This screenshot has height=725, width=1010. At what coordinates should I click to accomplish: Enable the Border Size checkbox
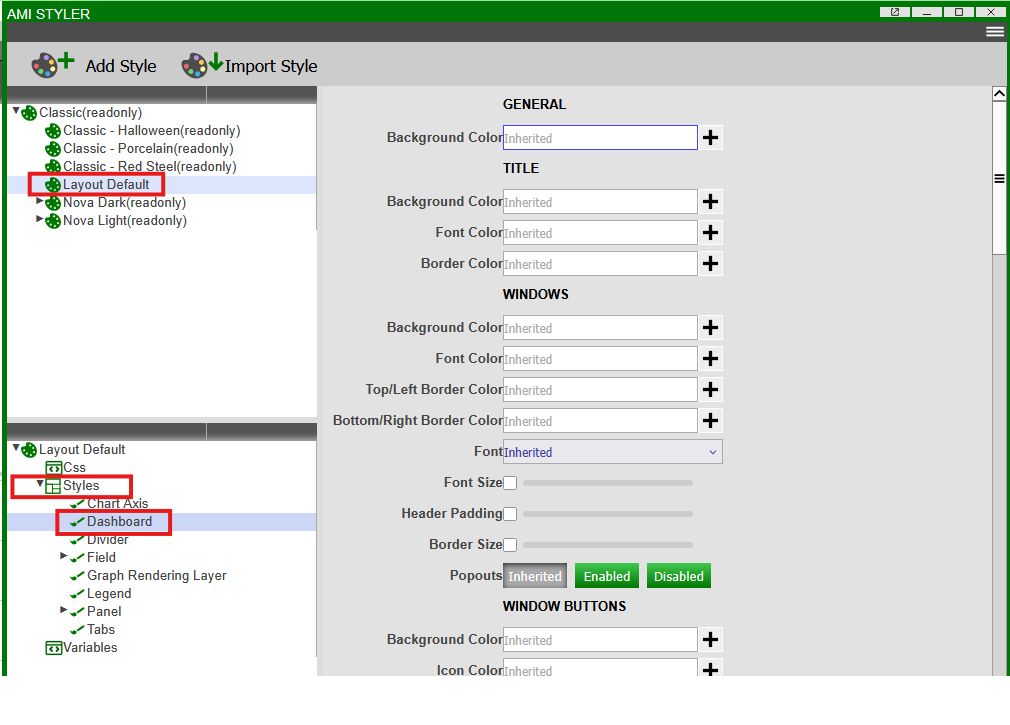510,545
